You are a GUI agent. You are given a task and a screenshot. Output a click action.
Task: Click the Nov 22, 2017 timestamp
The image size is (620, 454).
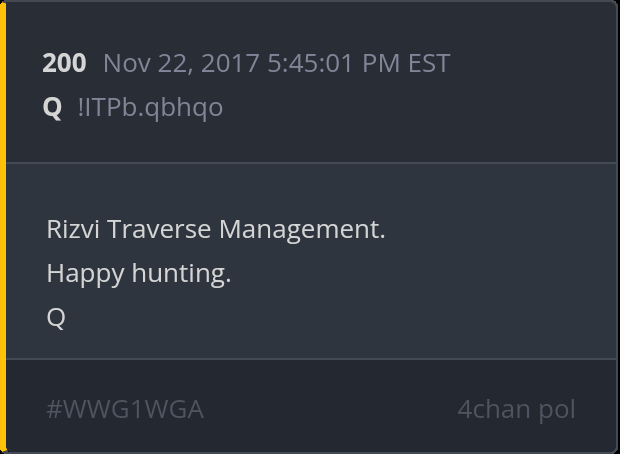(276, 63)
